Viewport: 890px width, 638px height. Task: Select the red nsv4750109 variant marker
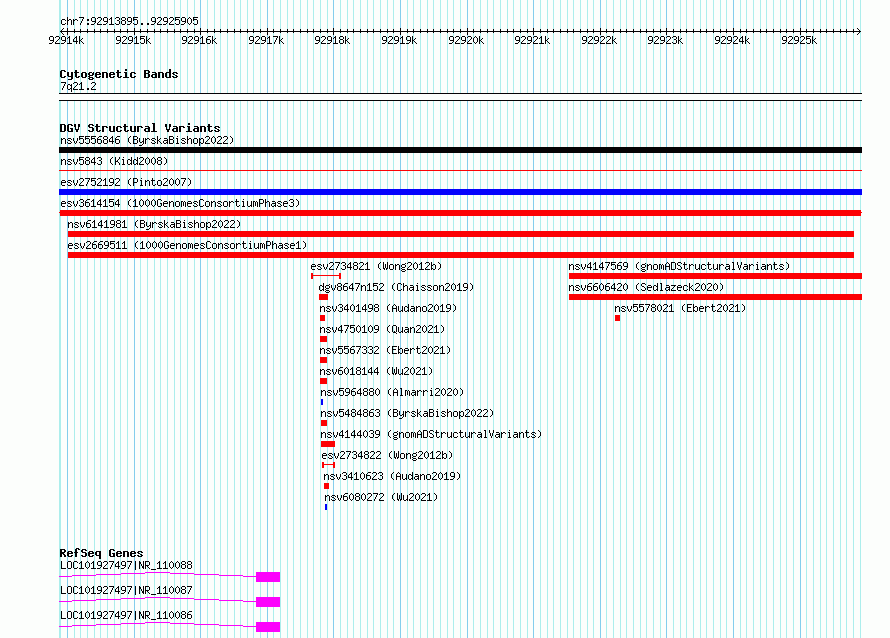tap(324, 339)
